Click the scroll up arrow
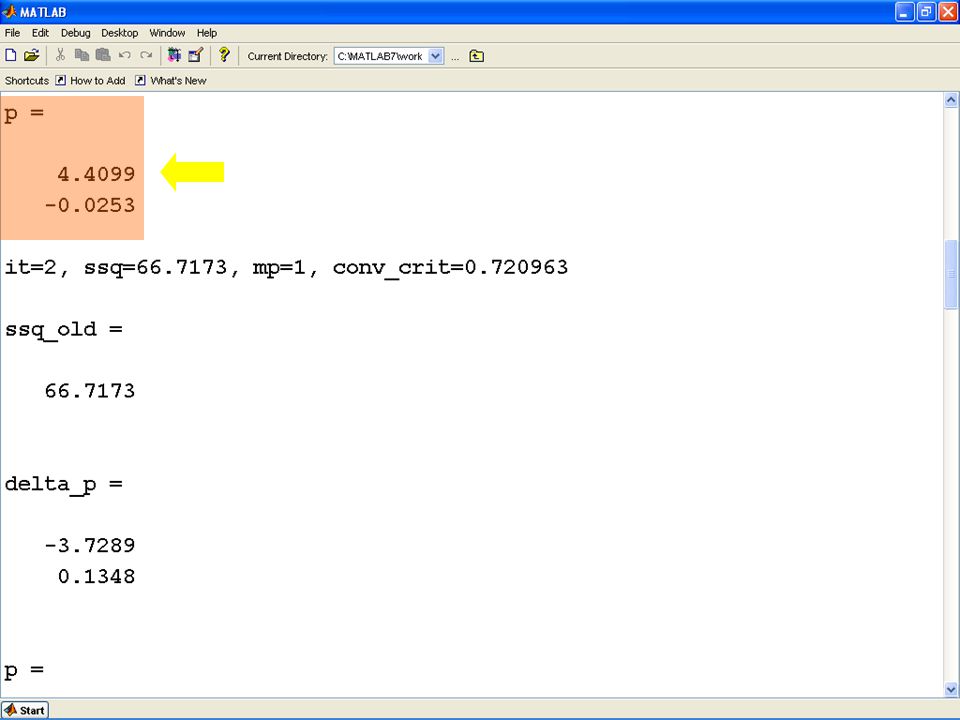 click(951, 100)
